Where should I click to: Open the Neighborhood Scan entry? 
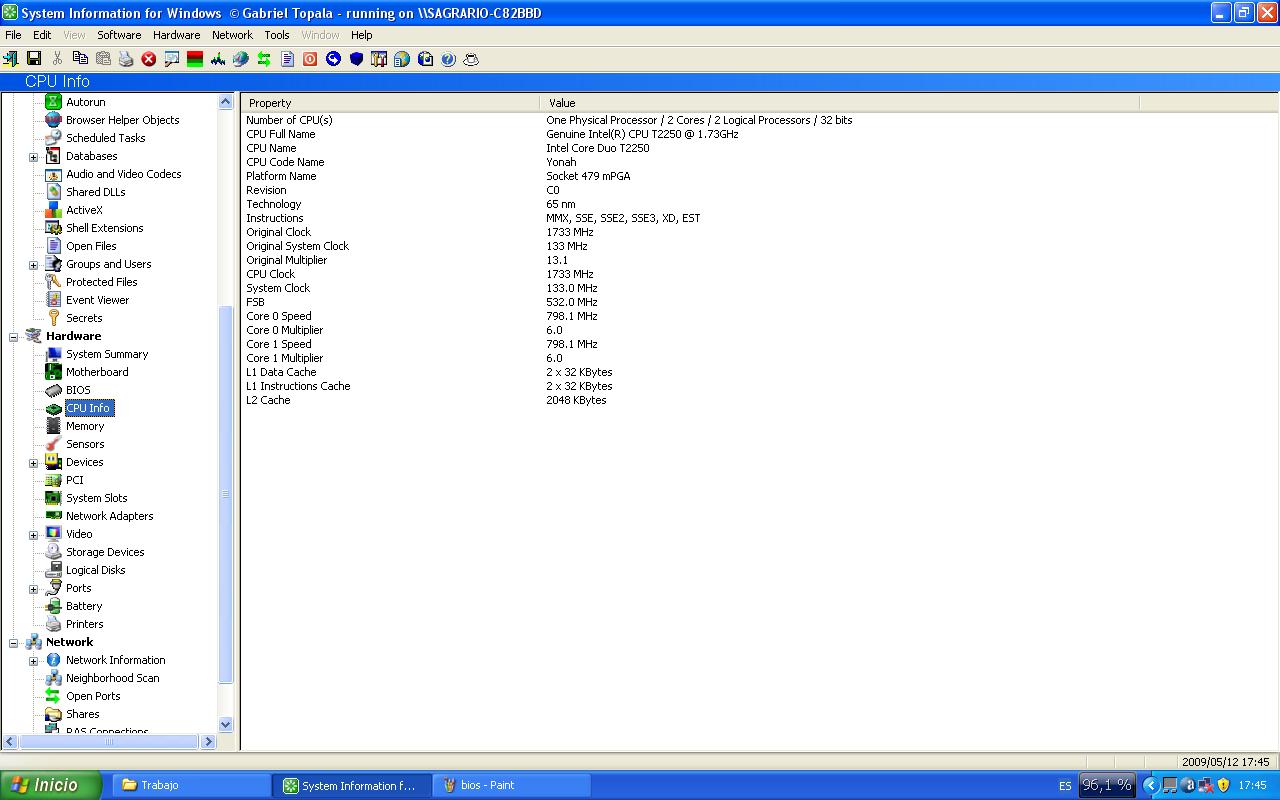[x=113, y=678]
